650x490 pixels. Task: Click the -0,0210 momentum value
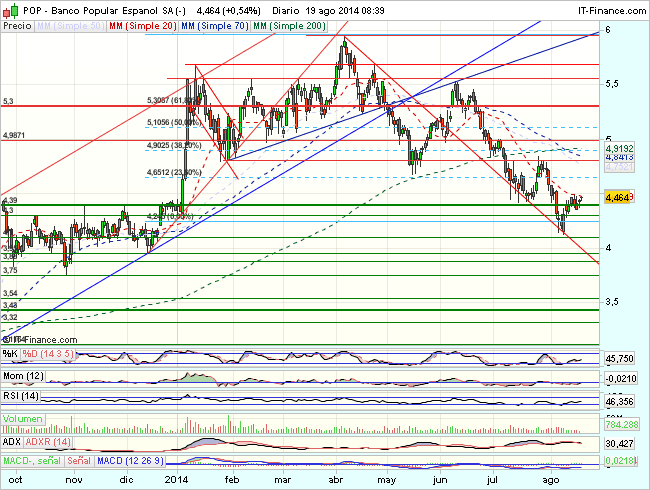pos(621,378)
